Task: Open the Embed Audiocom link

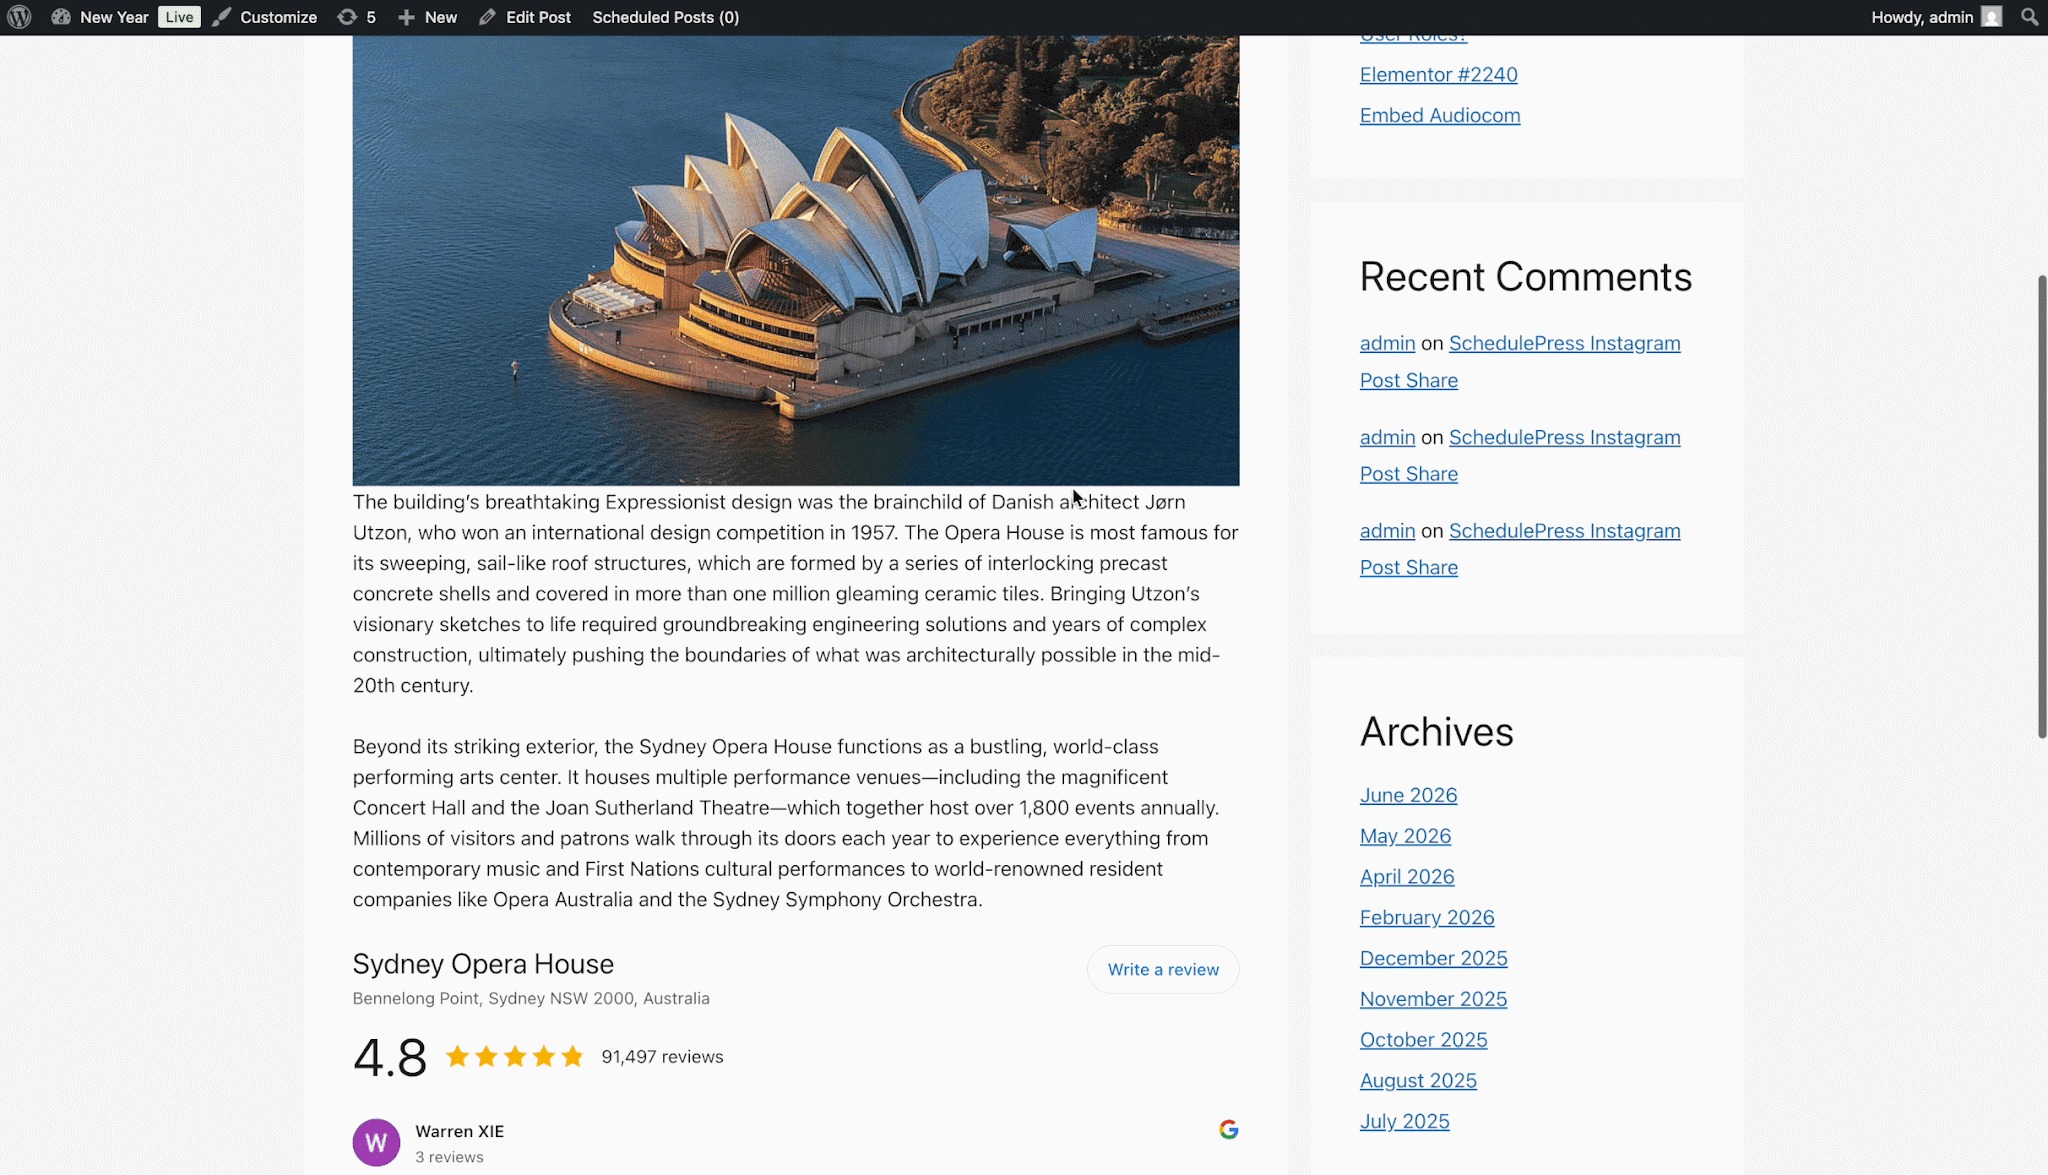Action: pos(1440,115)
